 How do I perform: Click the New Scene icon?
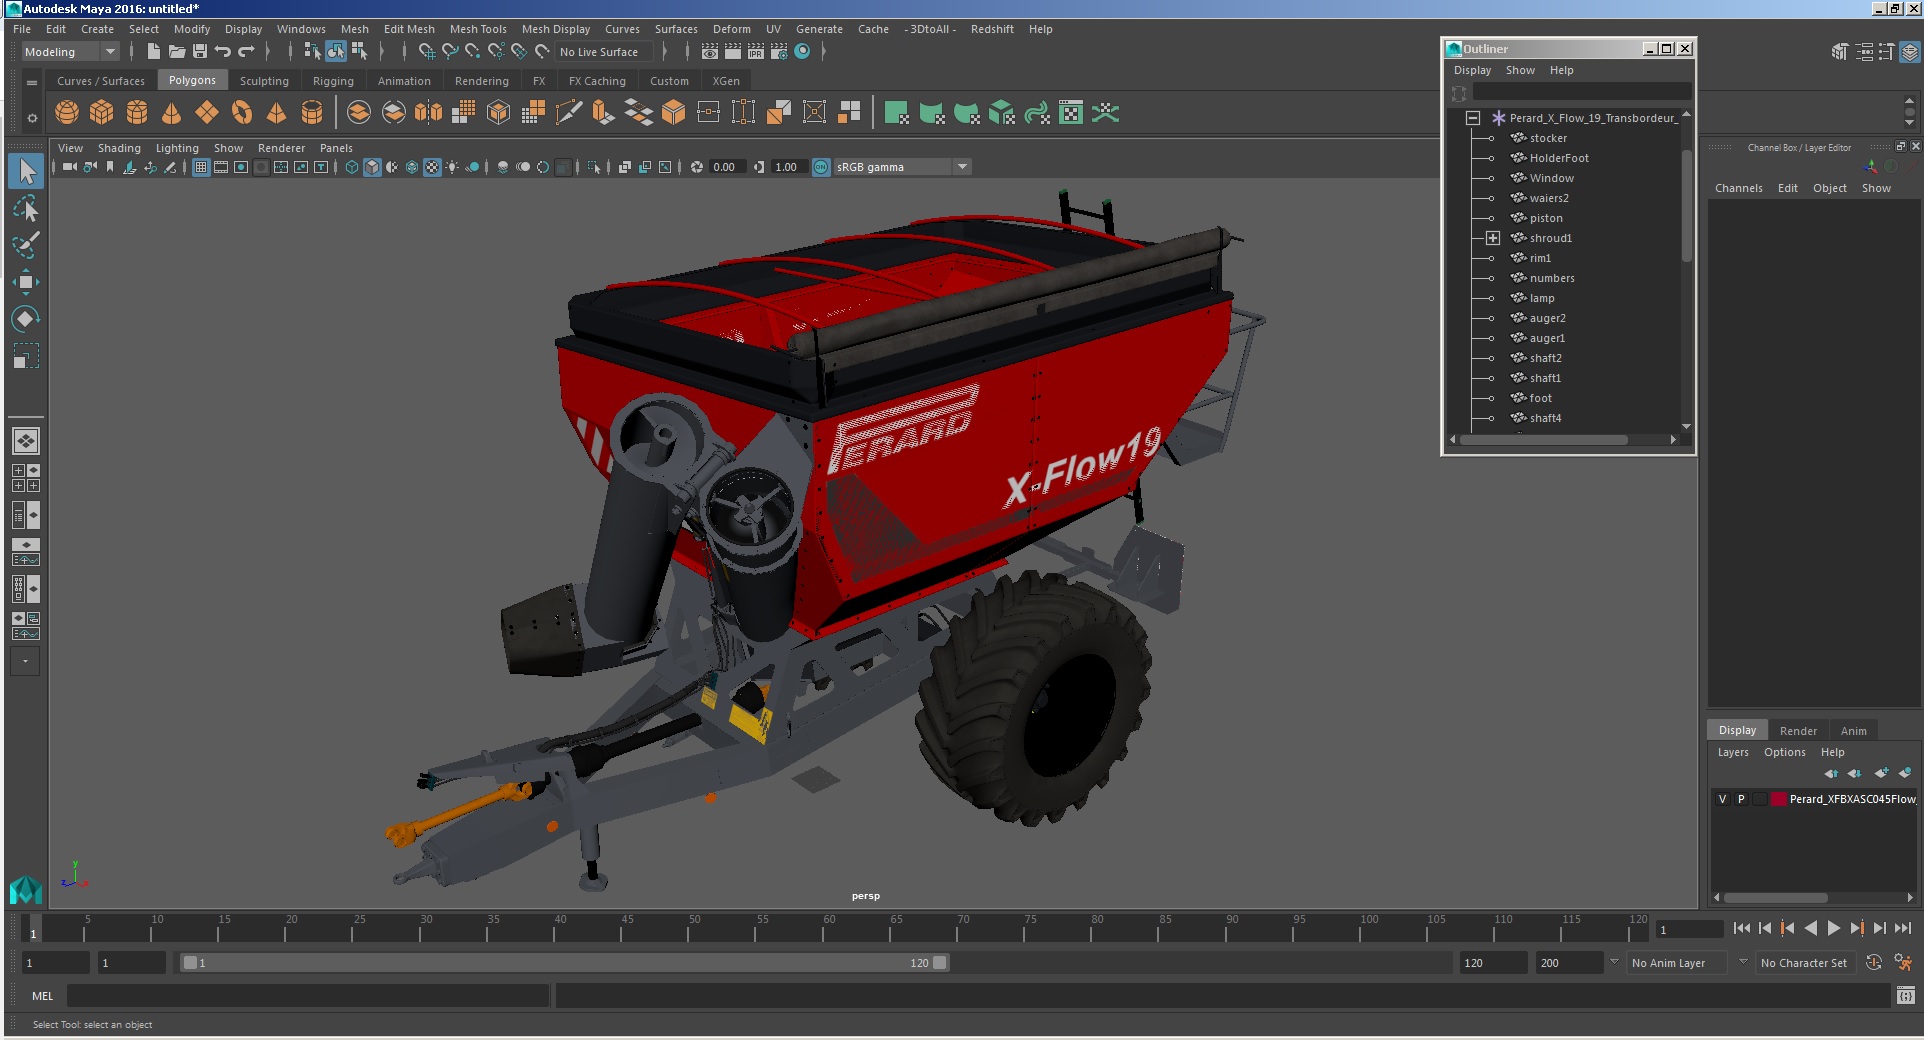click(153, 52)
